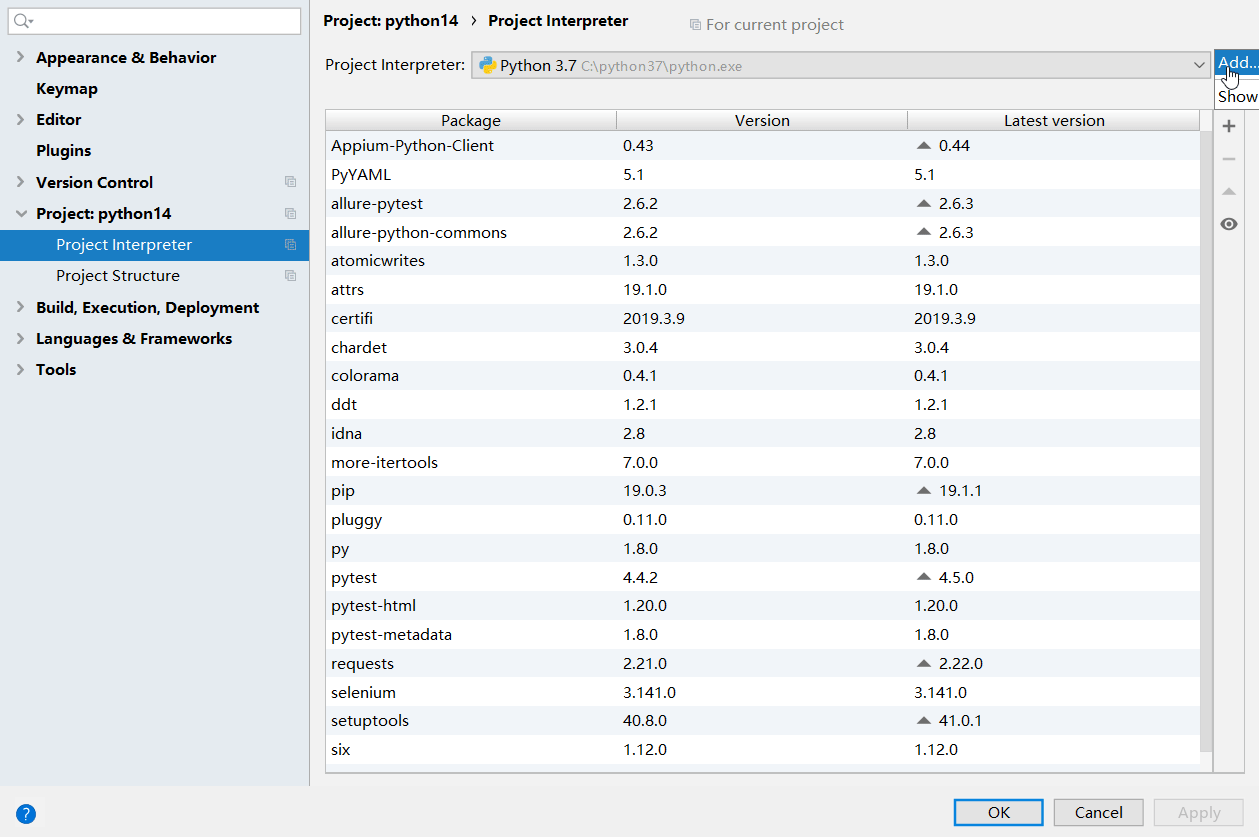Collapse the Project: python14 section
This screenshot has width=1259, height=837.
click(x=21, y=214)
